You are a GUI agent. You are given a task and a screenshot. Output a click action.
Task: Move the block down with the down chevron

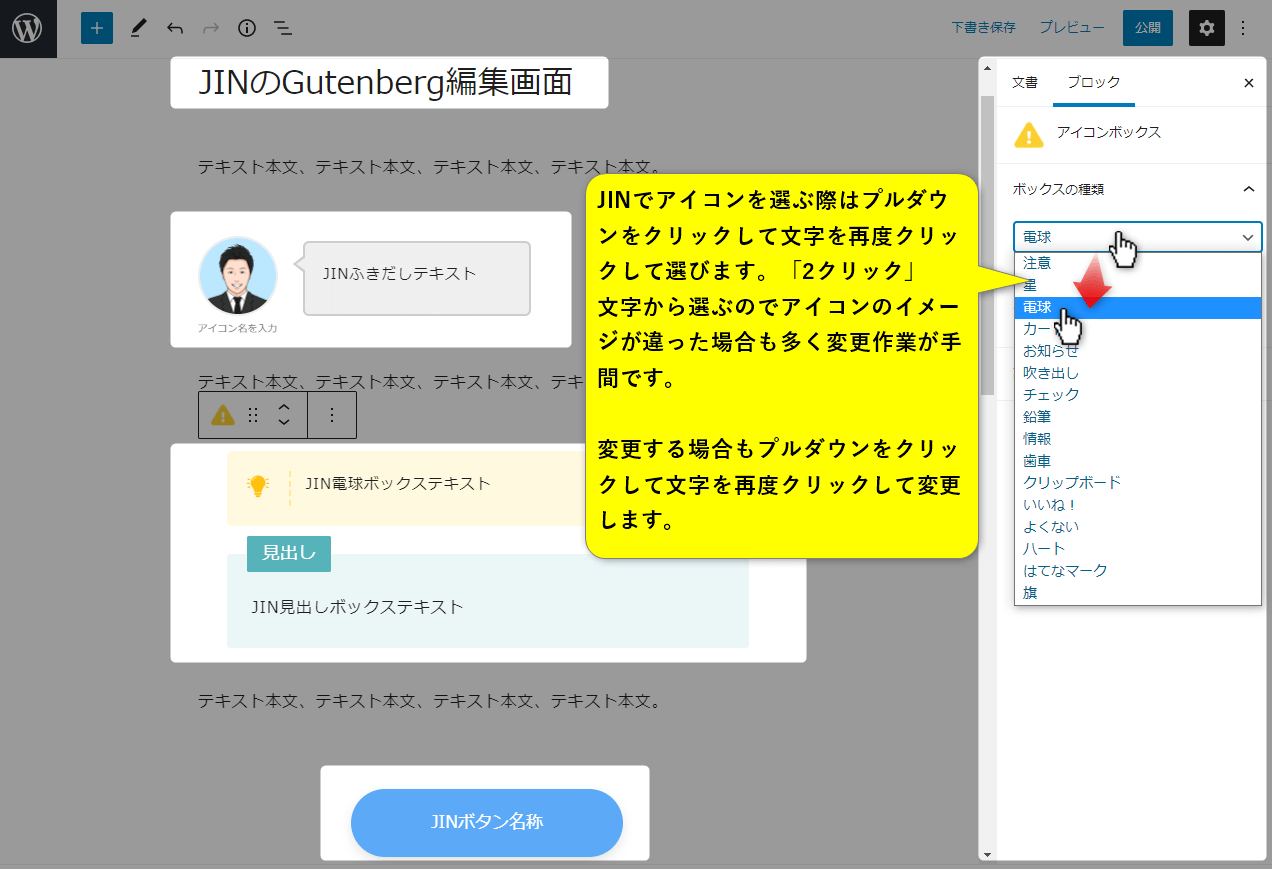coord(284,423)
